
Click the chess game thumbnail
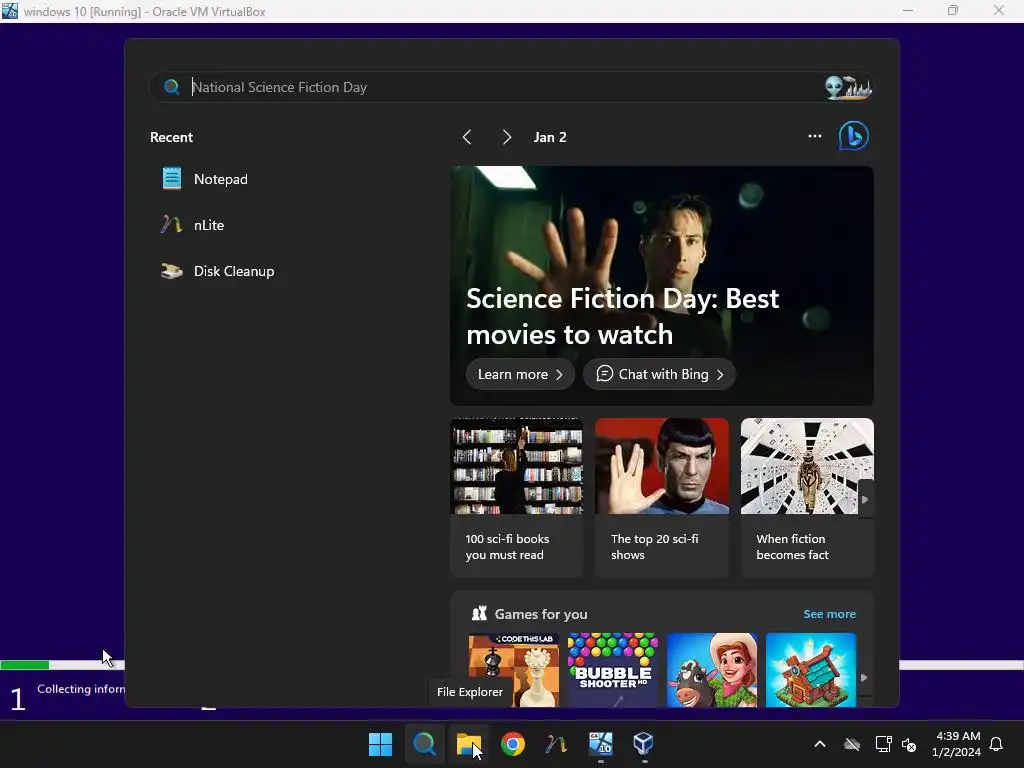coord(513,670)
